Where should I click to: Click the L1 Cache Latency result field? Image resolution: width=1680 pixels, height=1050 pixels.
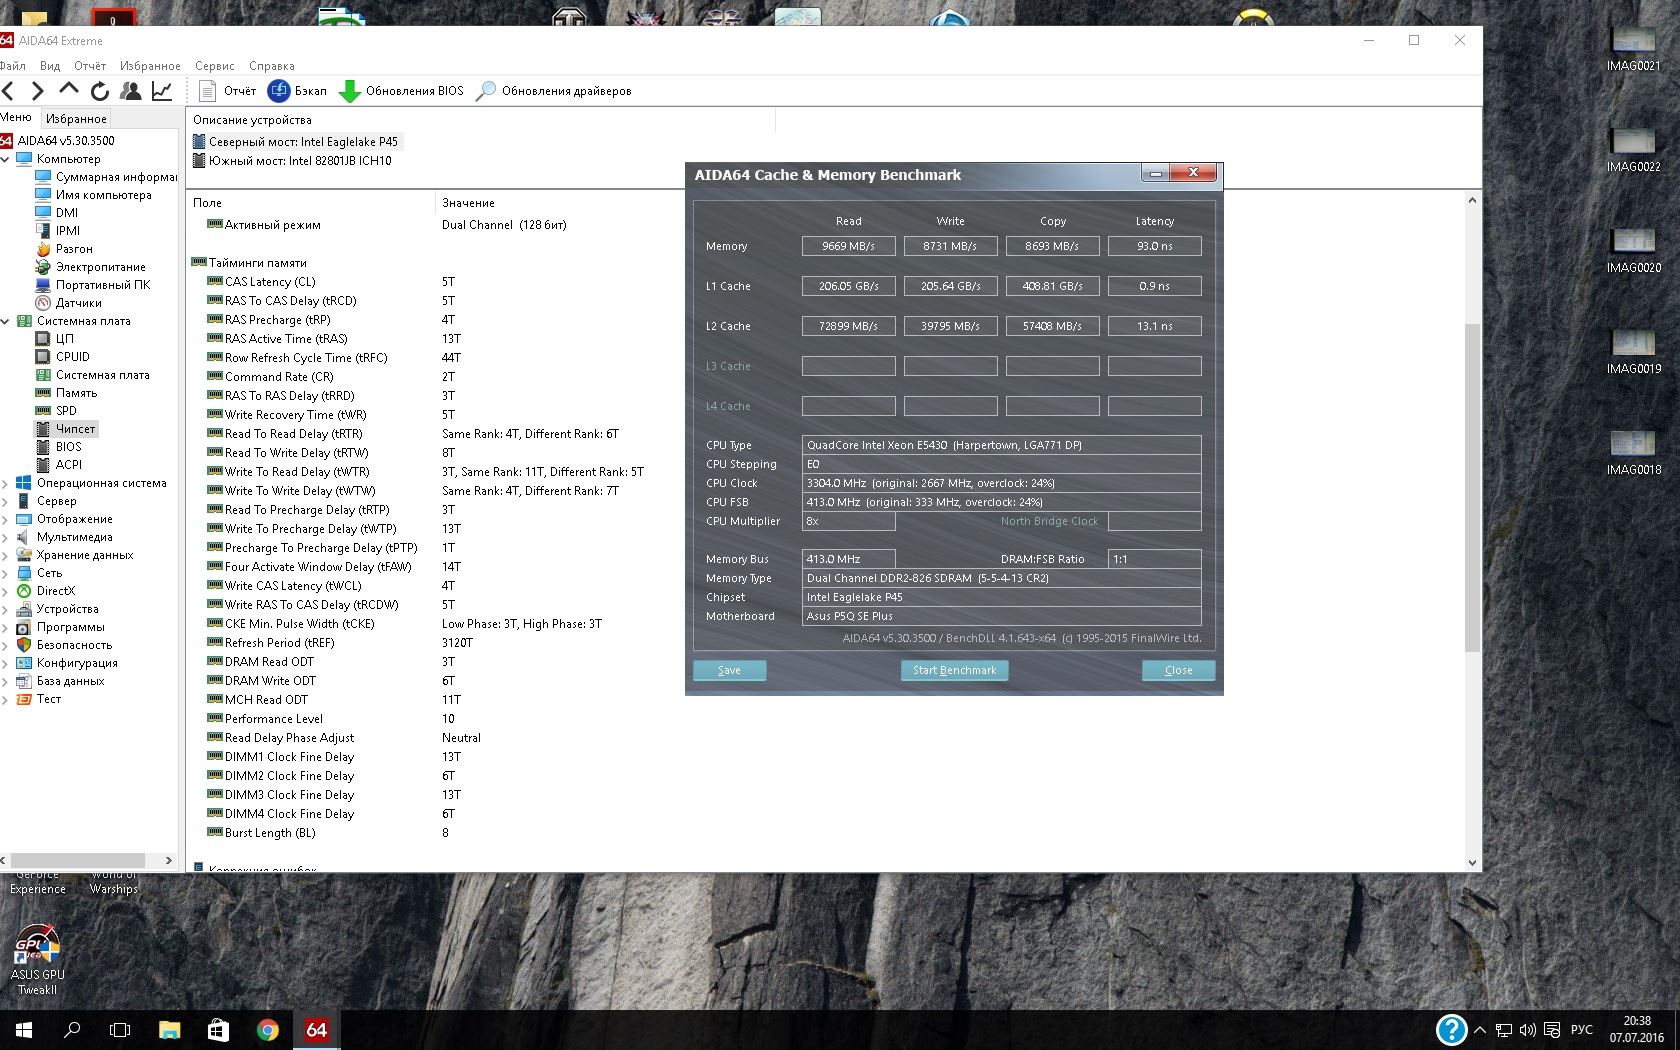1155,286
